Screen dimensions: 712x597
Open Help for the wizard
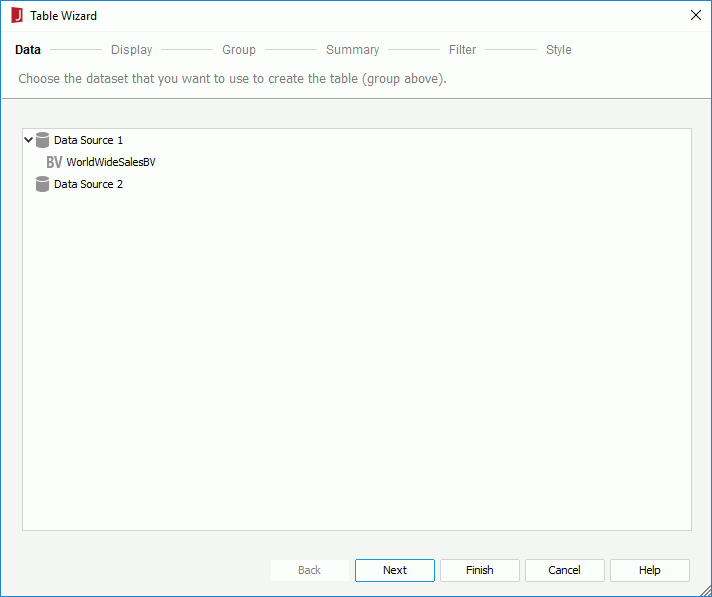pos(650,570)
